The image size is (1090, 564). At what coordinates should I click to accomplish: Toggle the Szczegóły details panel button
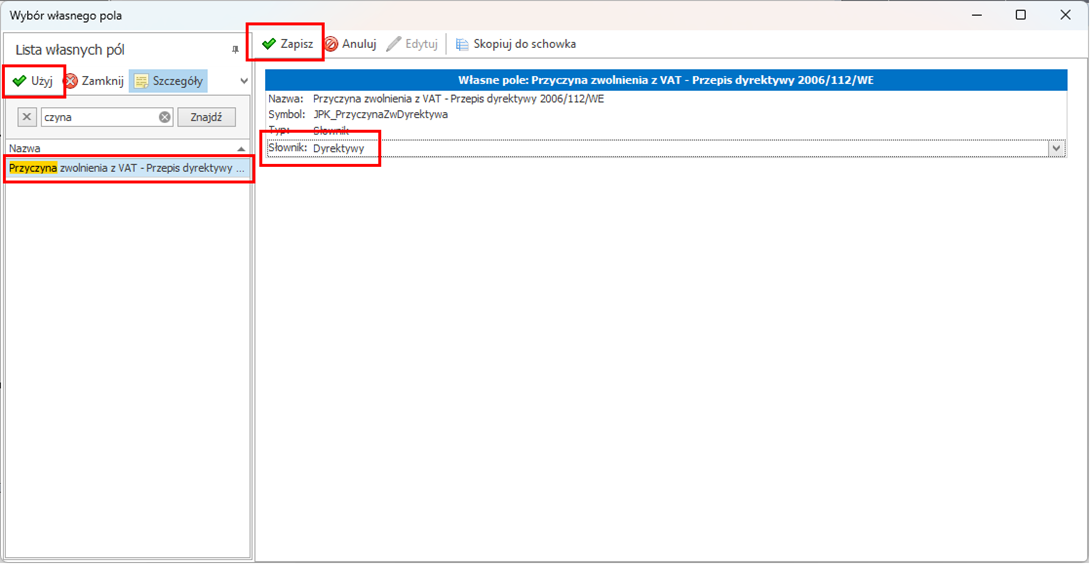(x=168, y=81)
